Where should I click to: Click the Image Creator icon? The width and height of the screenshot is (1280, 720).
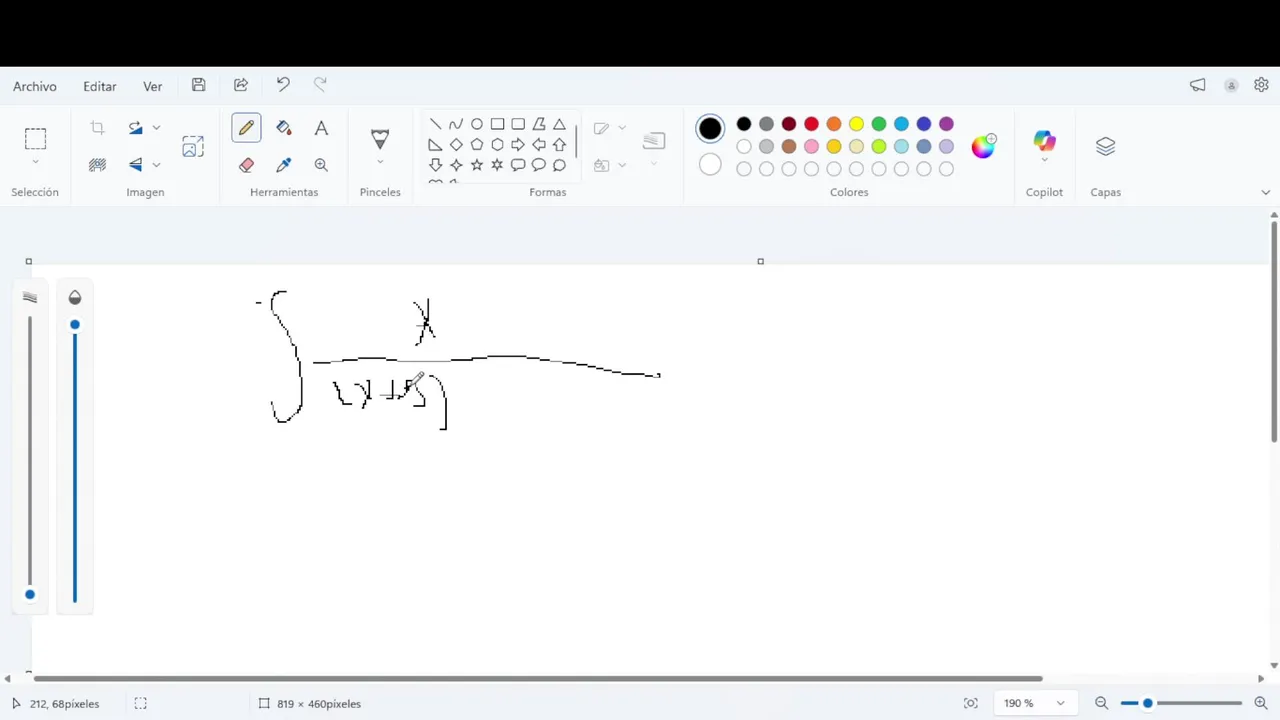coord(193,147)
